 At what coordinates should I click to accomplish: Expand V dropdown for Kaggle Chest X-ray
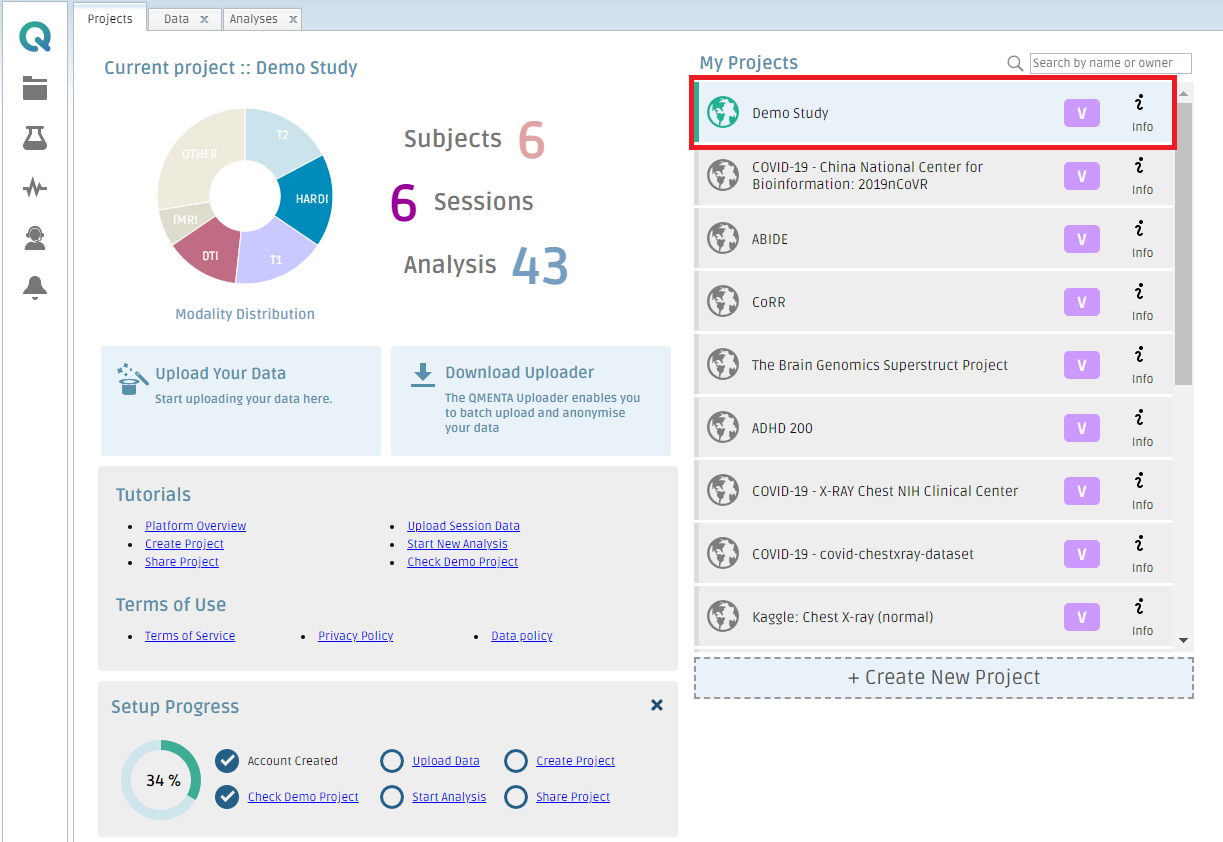point(1081,617)
